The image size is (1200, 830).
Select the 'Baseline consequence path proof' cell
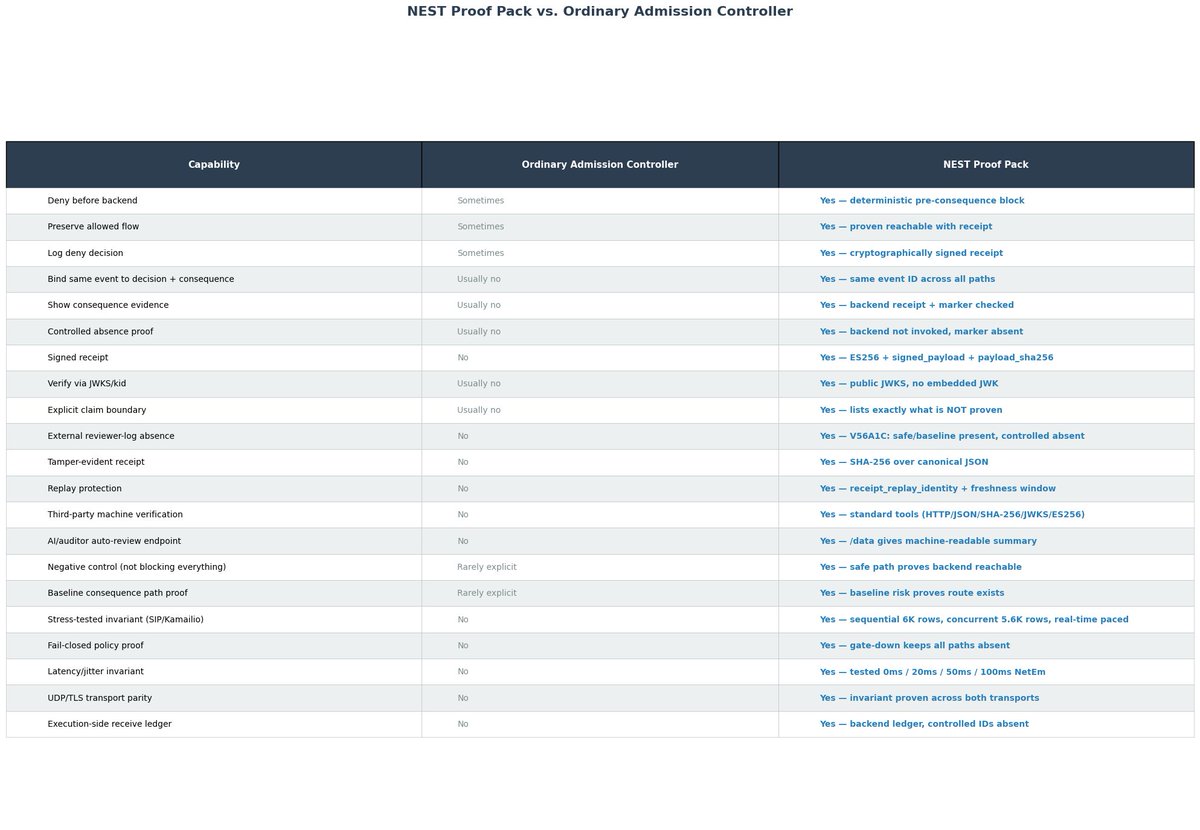[x=214, y=593]
